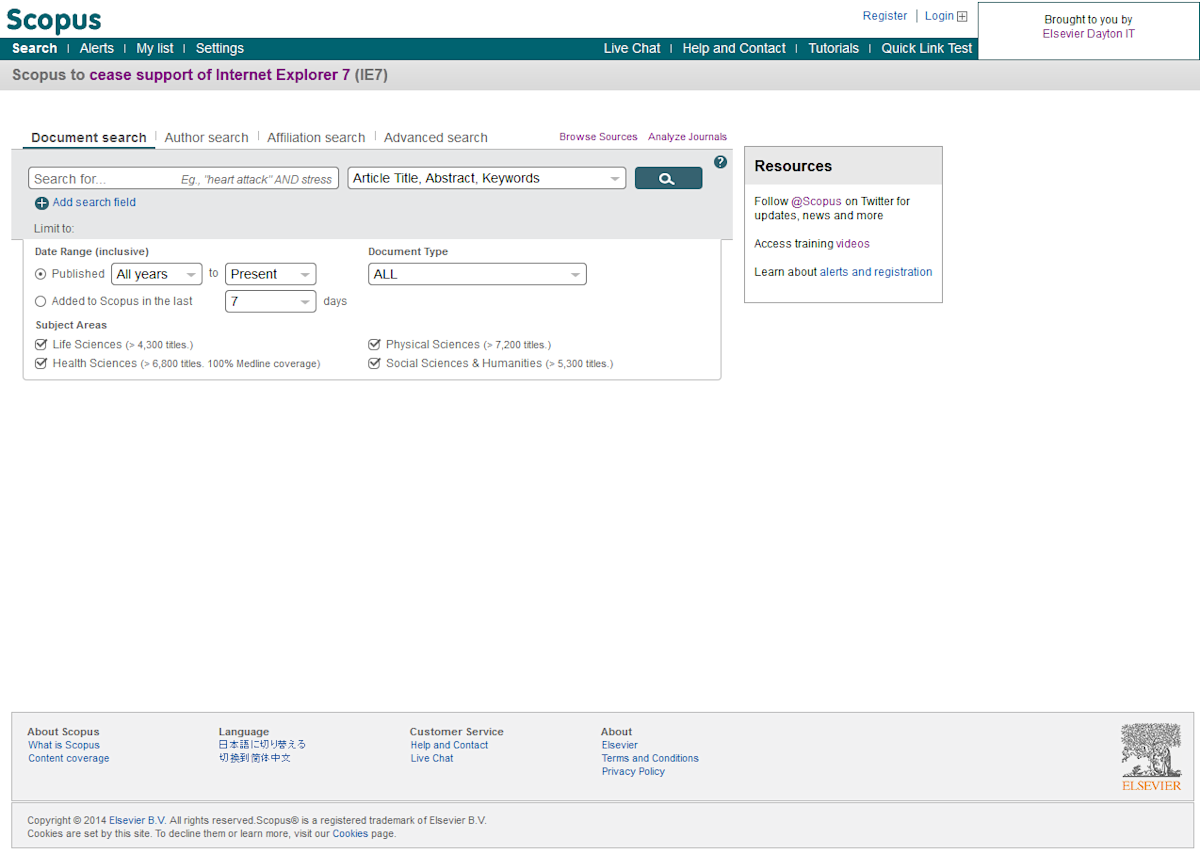Screen dimensions: 1200x854
Task: Click the plus icon to add search field
Action: 41,202
